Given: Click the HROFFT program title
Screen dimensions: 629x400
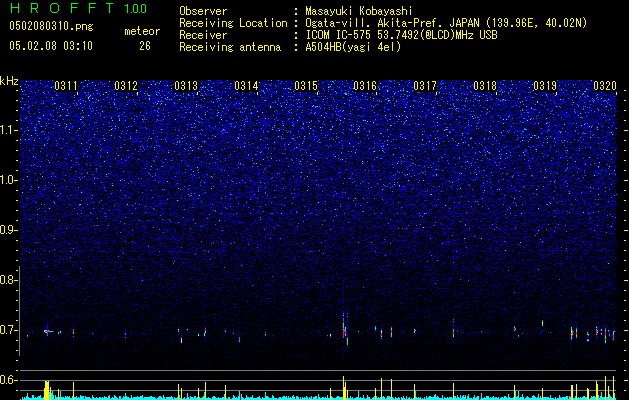Looking at the screenshot, I should pyautogui.click(x=62, y=8).
